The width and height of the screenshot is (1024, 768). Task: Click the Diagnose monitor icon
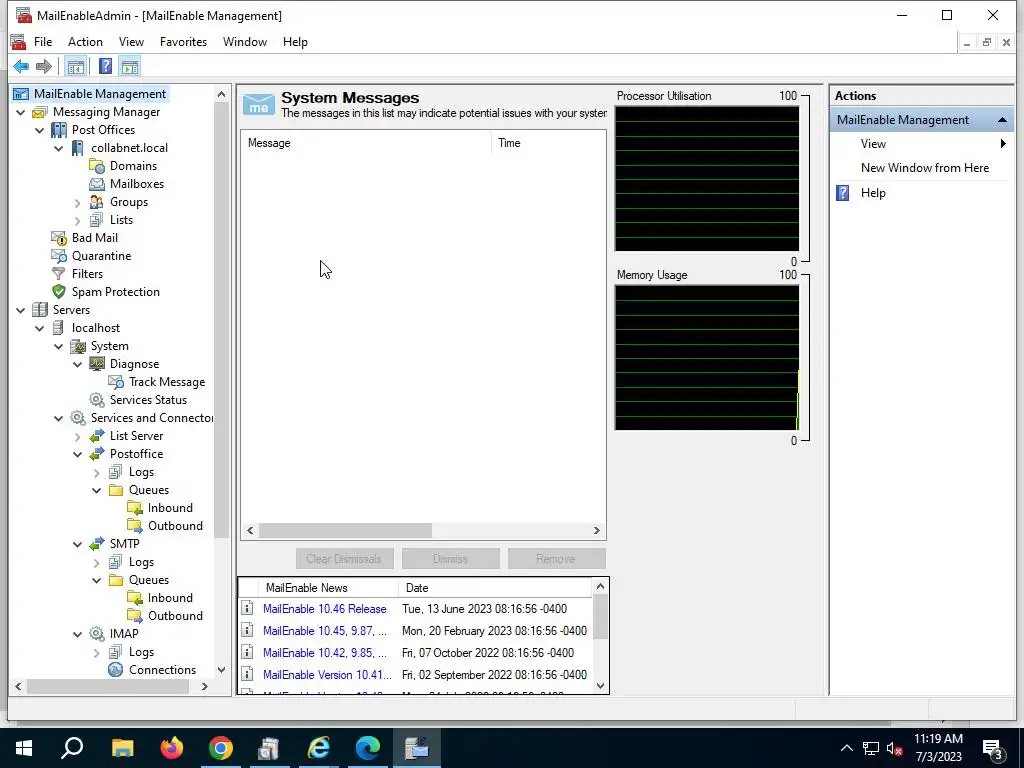coord(97,364)
